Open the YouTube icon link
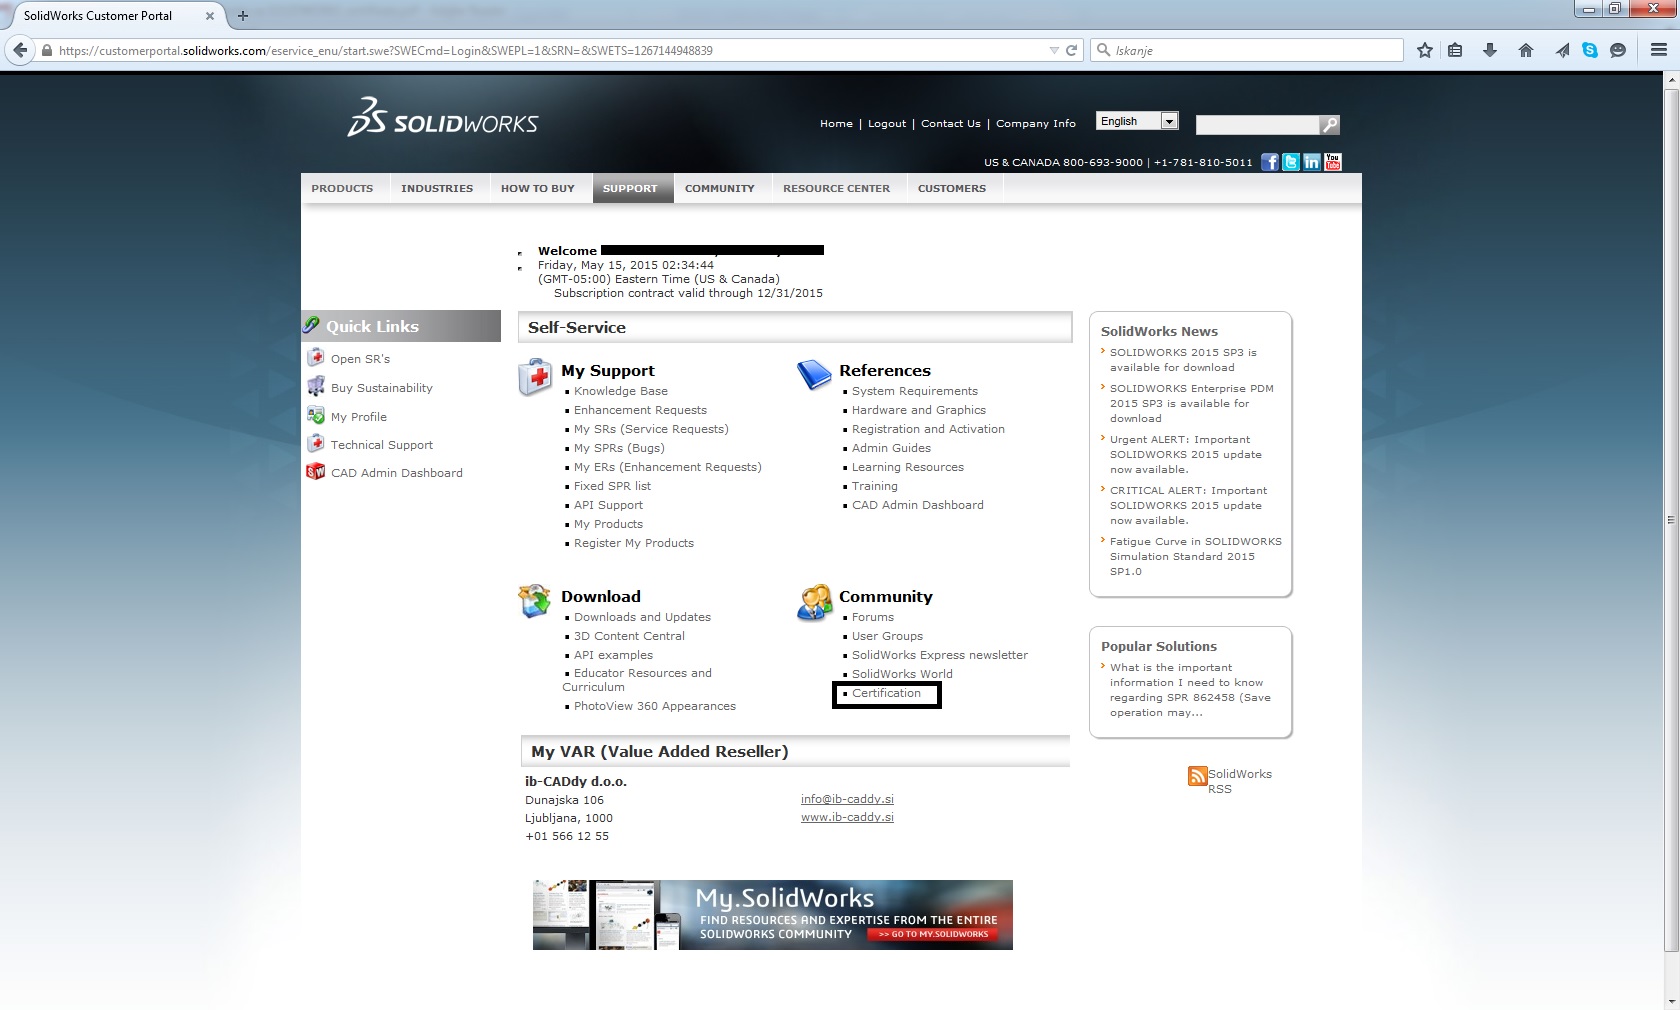The image size is (1680, 1010). tap(1333, 162)
